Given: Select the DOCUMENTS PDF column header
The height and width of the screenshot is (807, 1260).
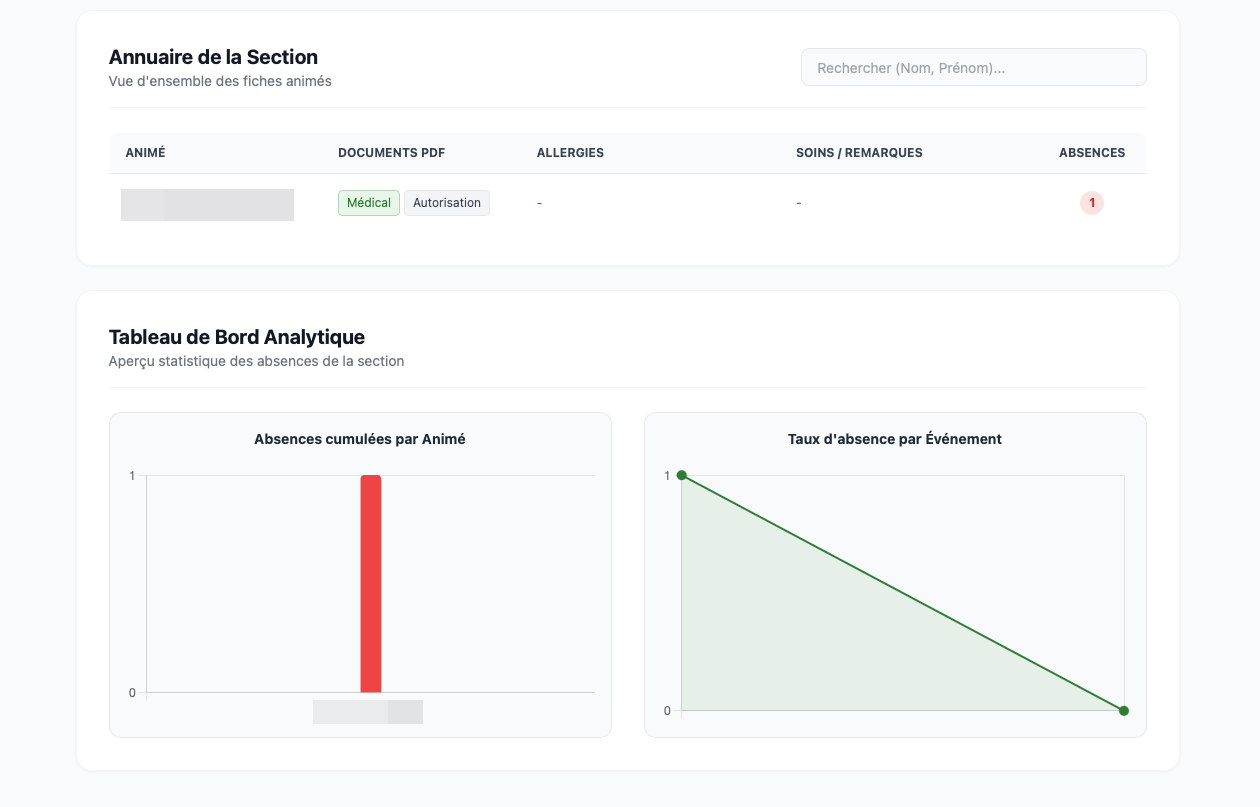Looking at the screenshot, I should pos(392,153).
